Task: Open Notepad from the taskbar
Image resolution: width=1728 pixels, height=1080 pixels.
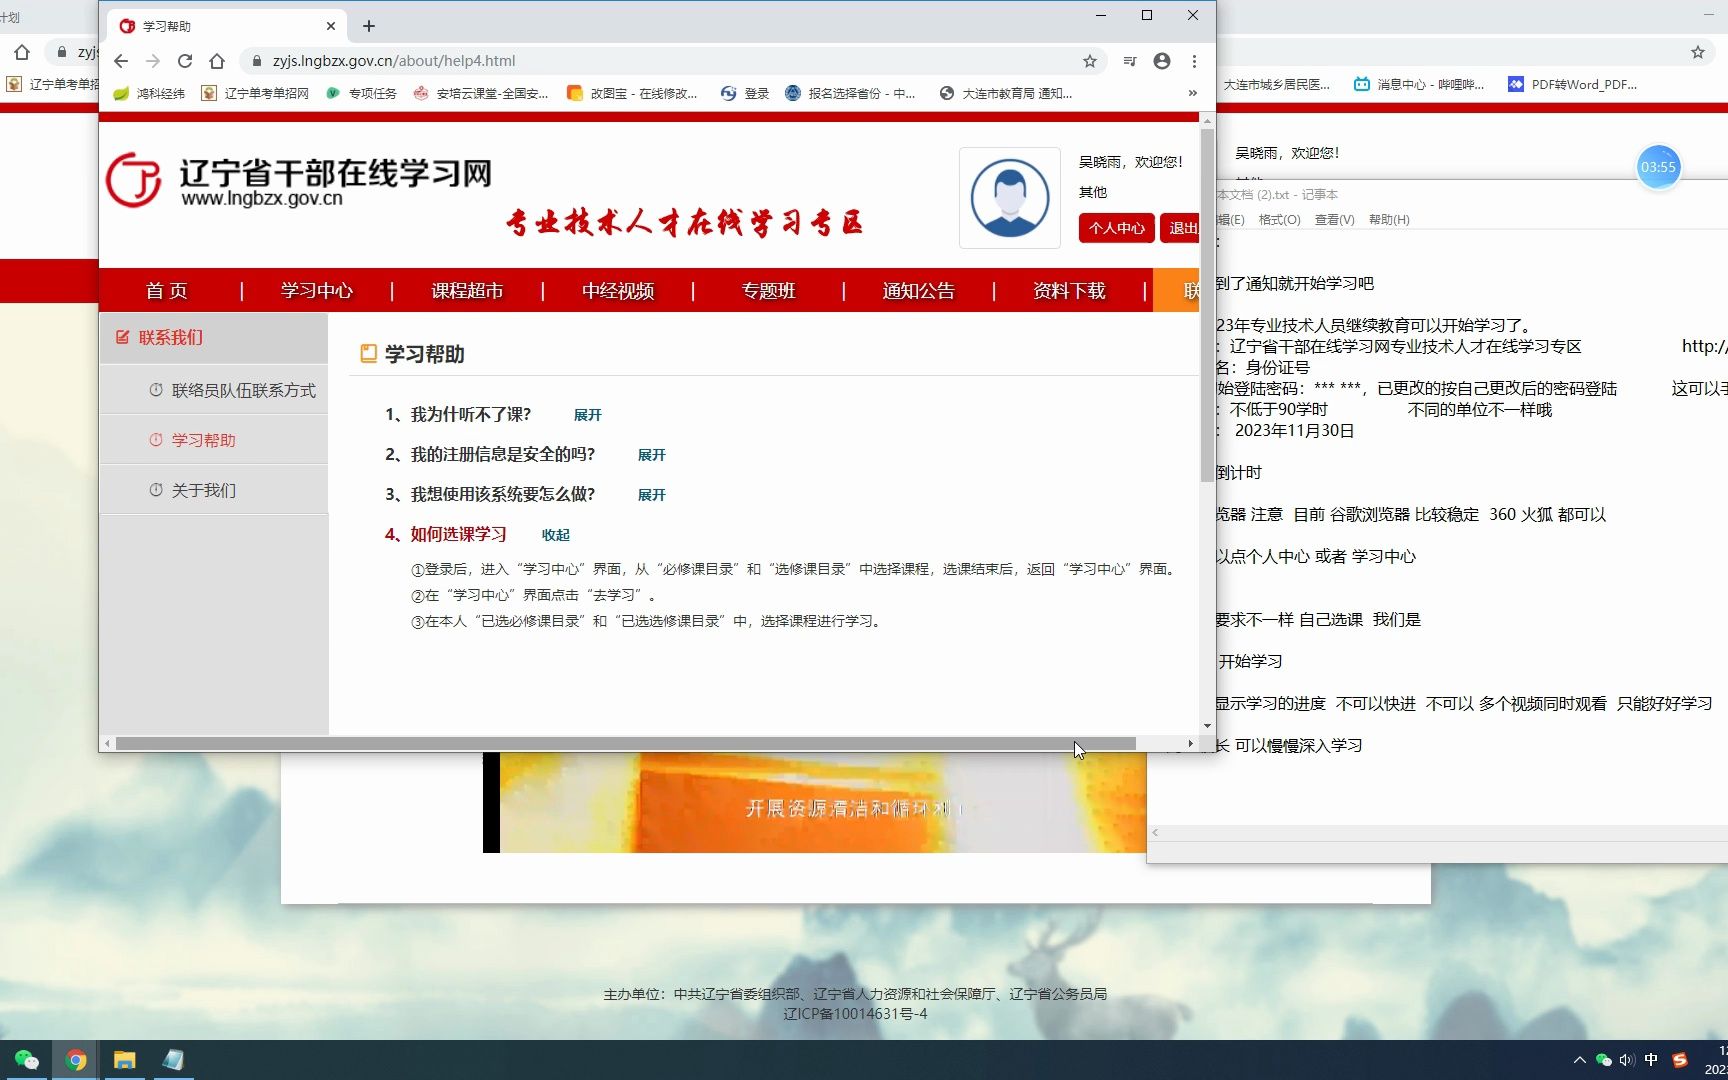Action: (173, 1060)
